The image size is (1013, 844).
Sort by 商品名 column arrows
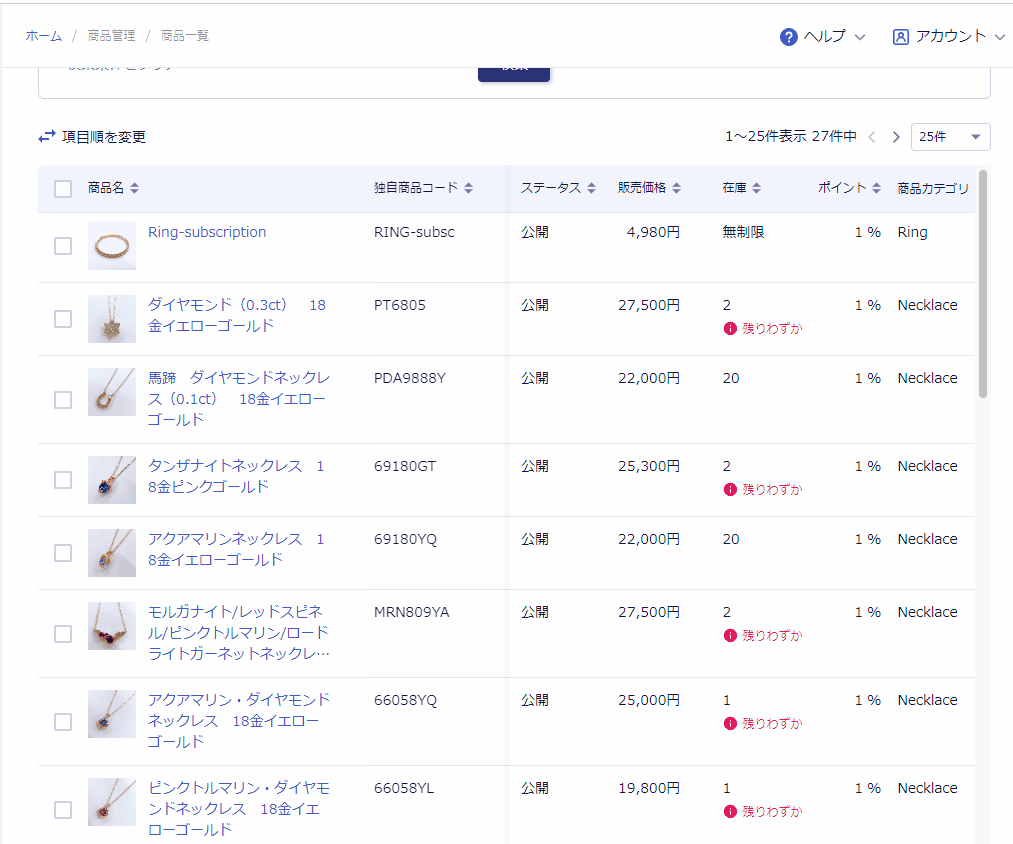[x=134, y=188]
